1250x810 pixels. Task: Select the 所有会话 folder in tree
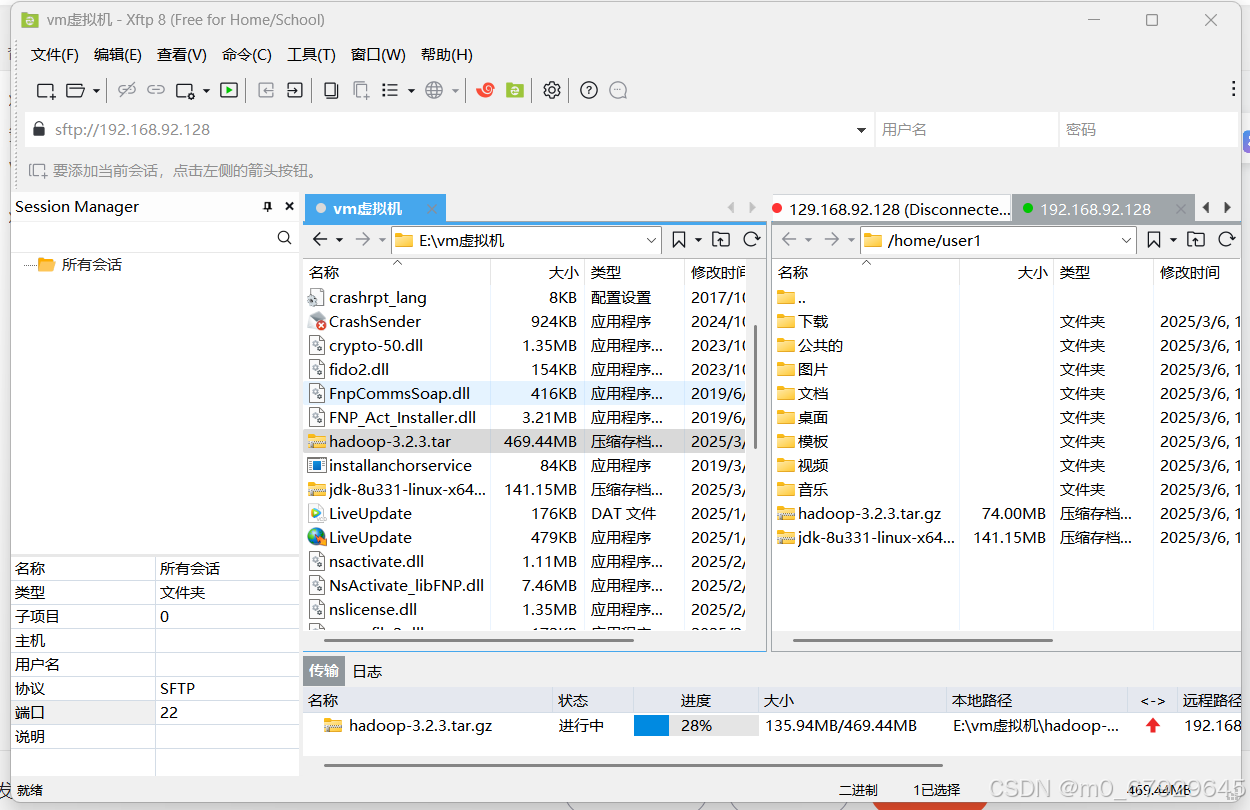pos(80,265)
